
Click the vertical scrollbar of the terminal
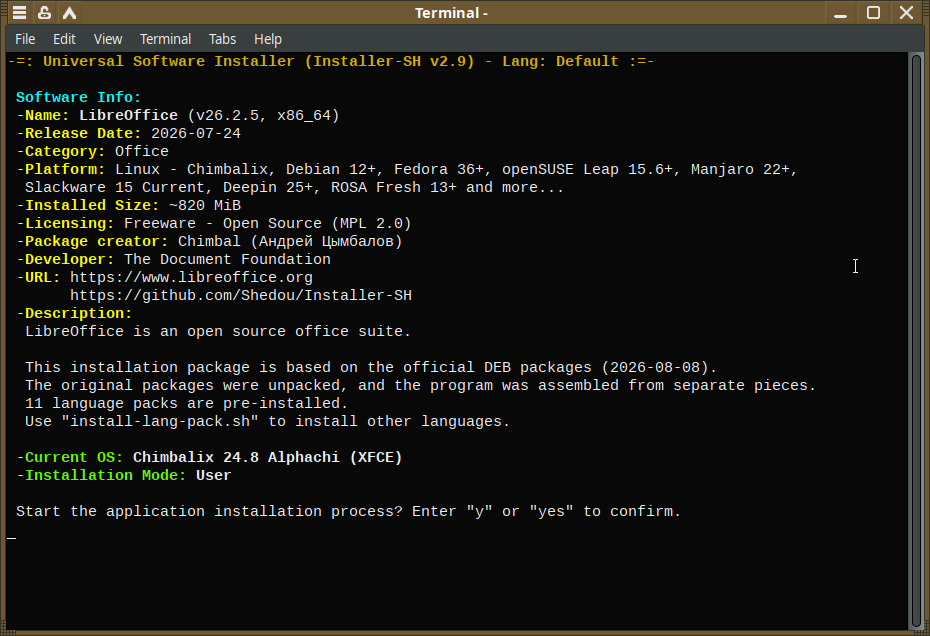(916, 341)
